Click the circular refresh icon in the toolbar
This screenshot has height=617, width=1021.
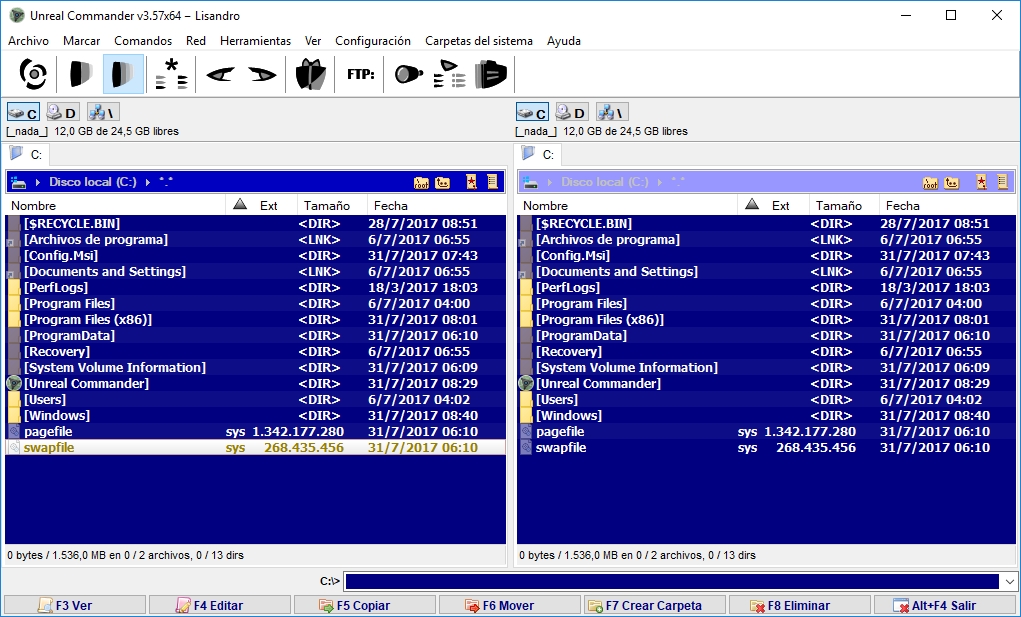[33, 74]
